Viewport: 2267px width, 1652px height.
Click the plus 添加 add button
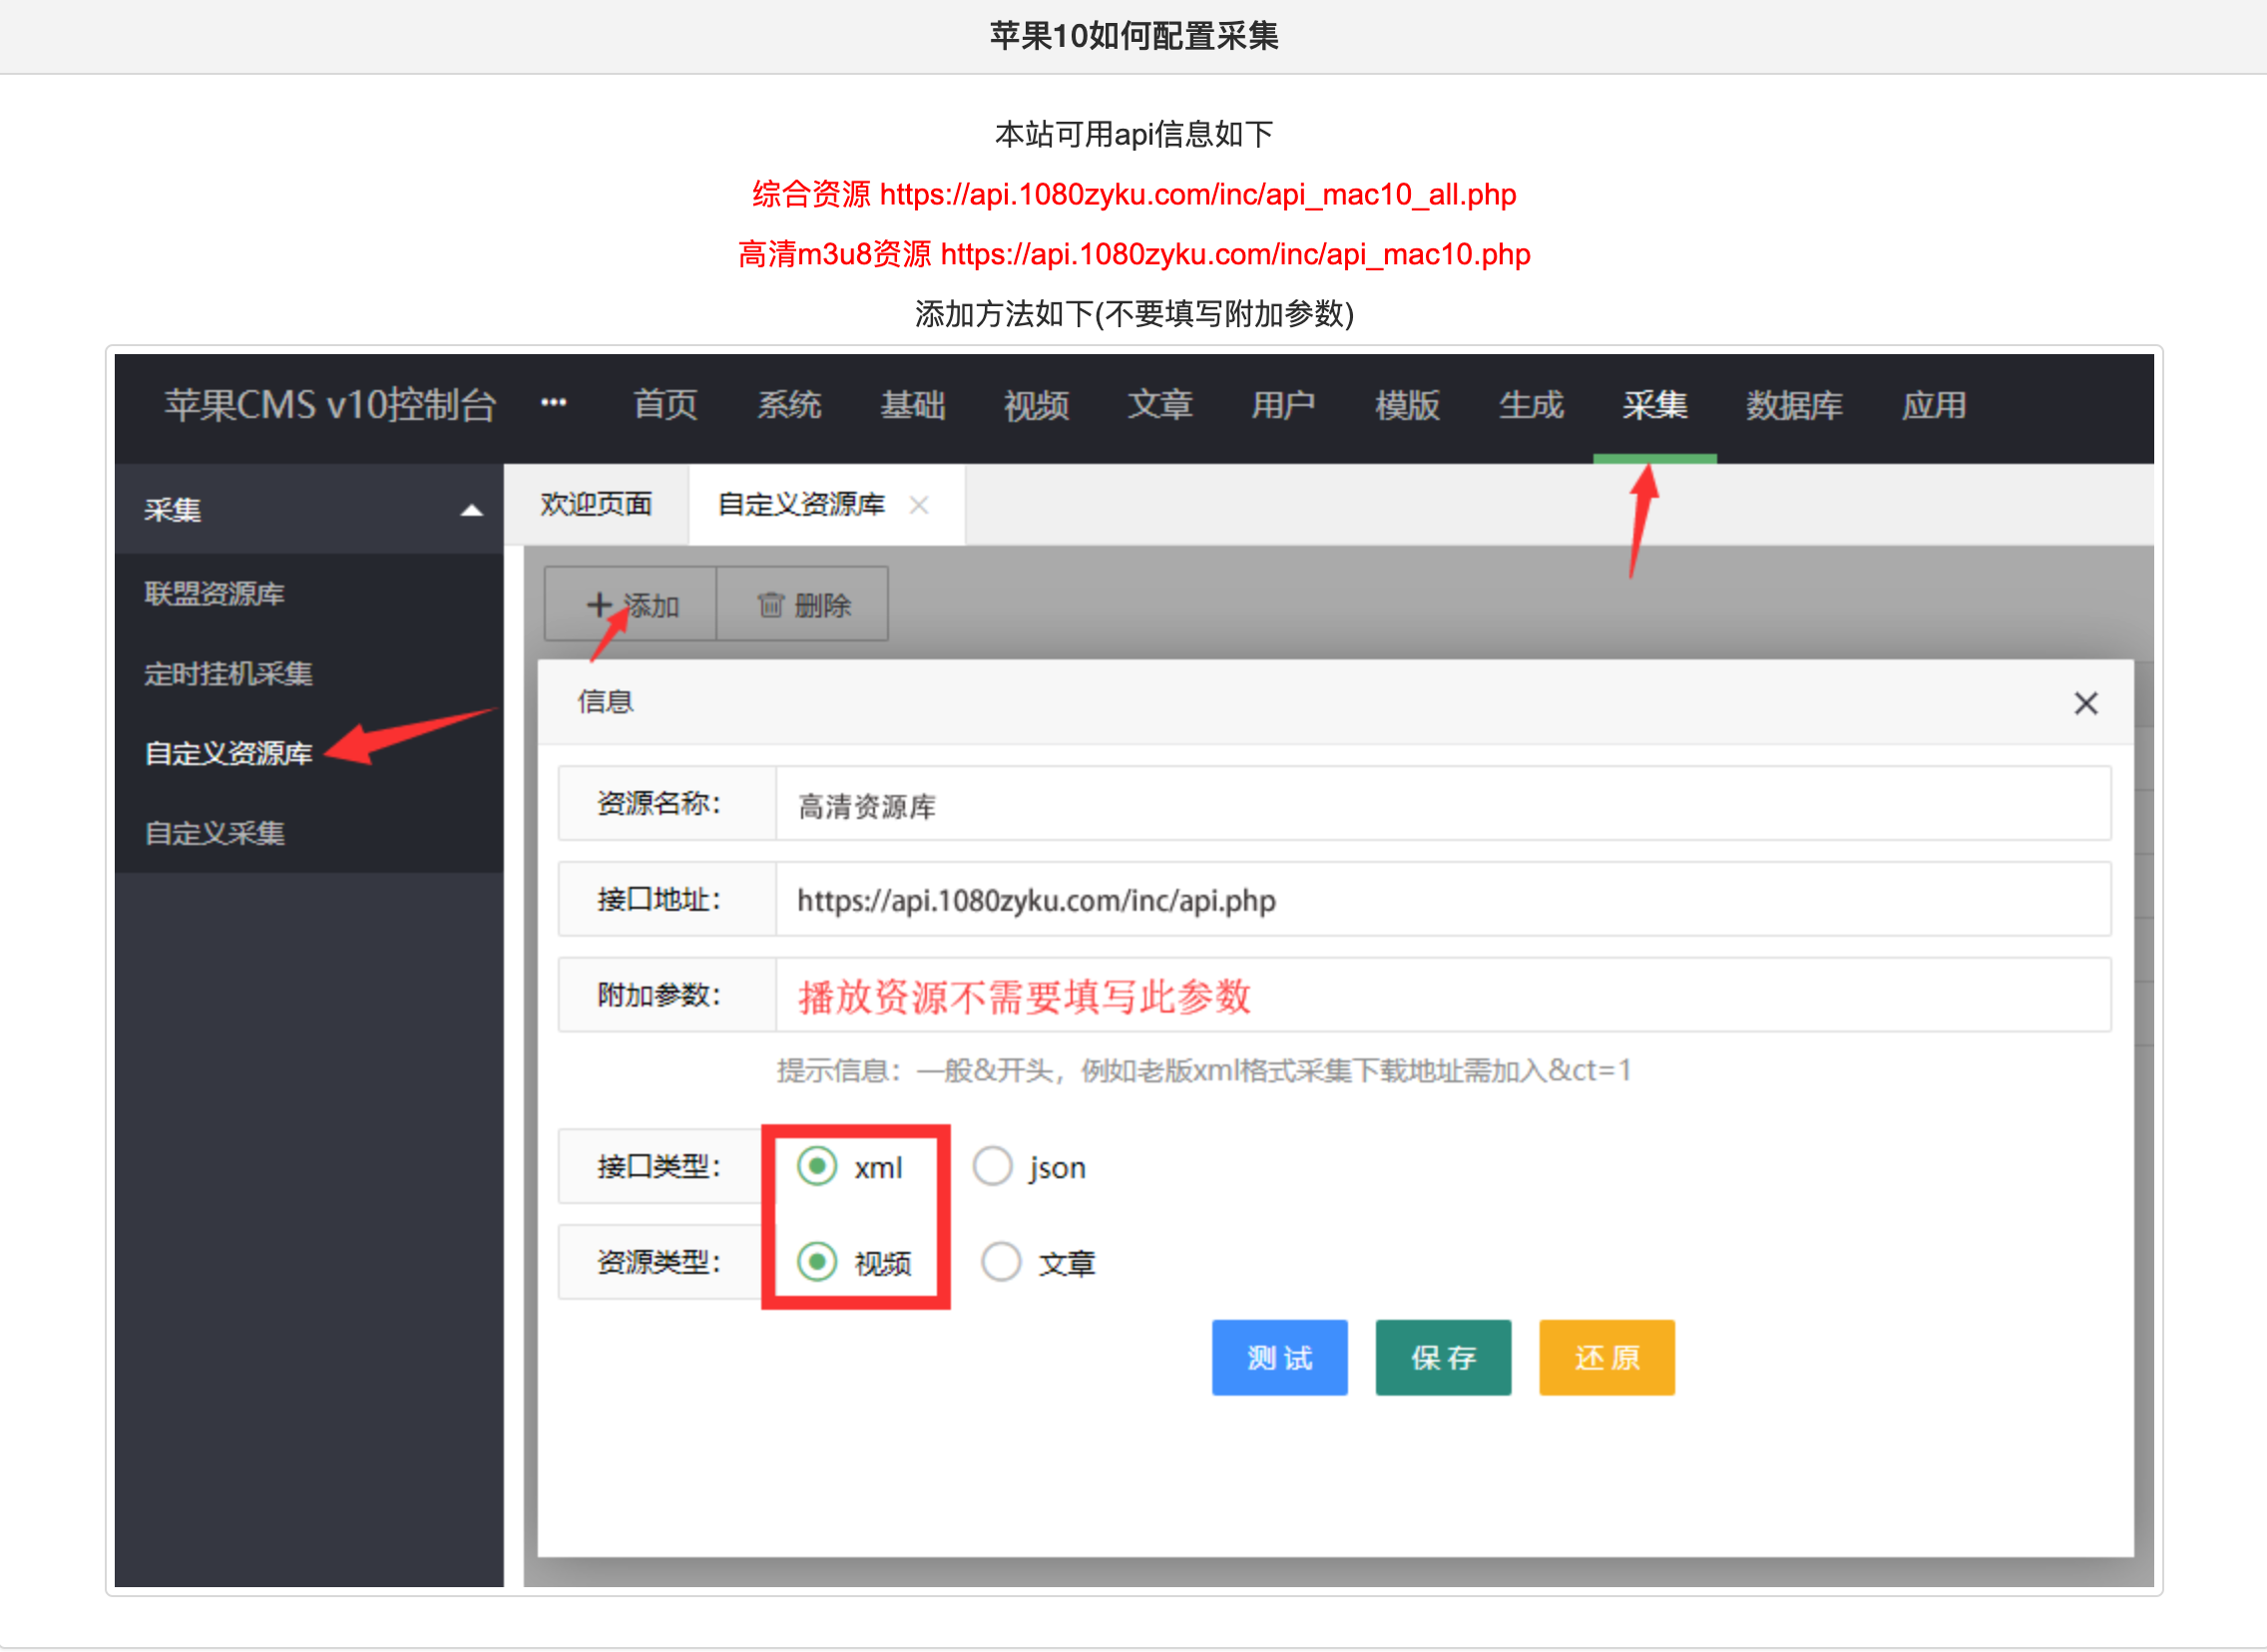pyautogui.click(x=631, y=605)
